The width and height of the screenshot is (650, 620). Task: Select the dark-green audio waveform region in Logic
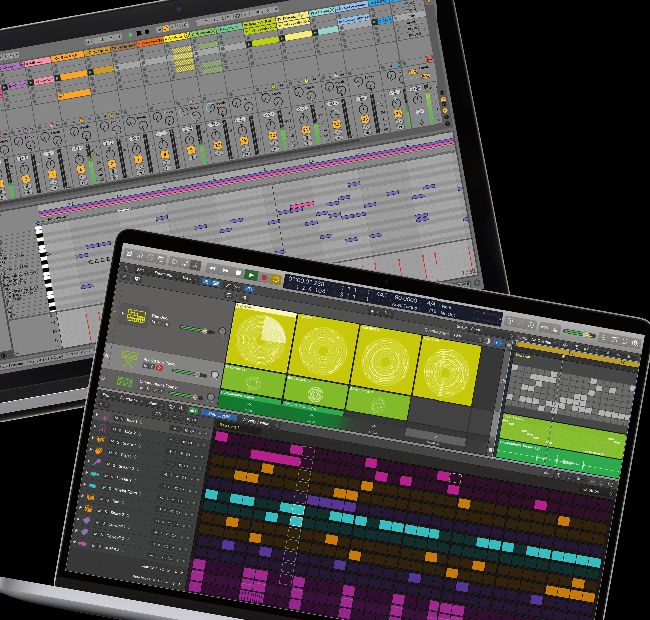pyautogui.click(x=559, y=459)
